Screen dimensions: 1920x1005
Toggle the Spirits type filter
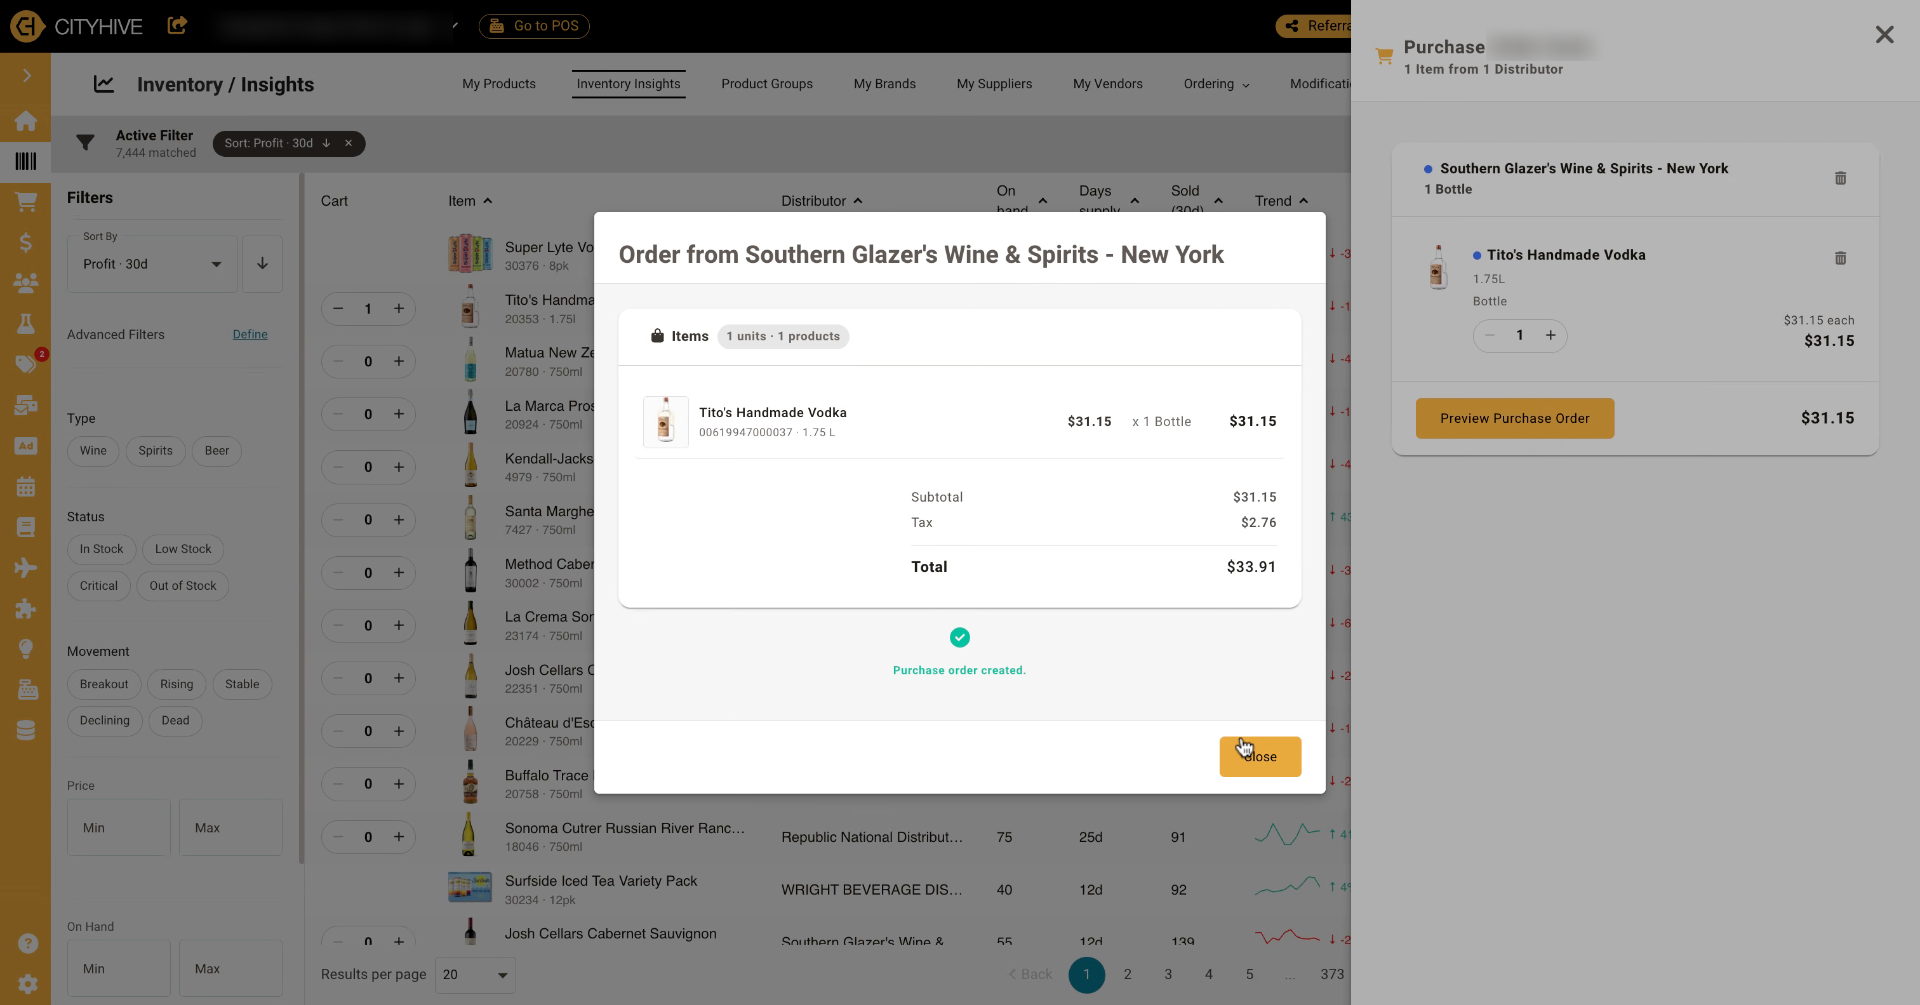coord(155,451)
